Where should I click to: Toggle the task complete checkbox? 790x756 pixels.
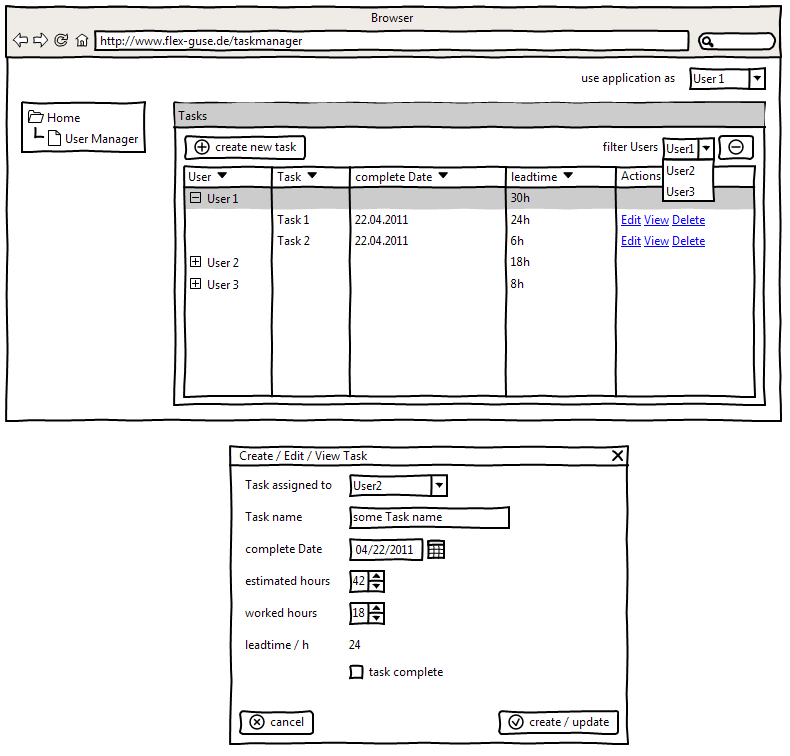coord(356,672)
